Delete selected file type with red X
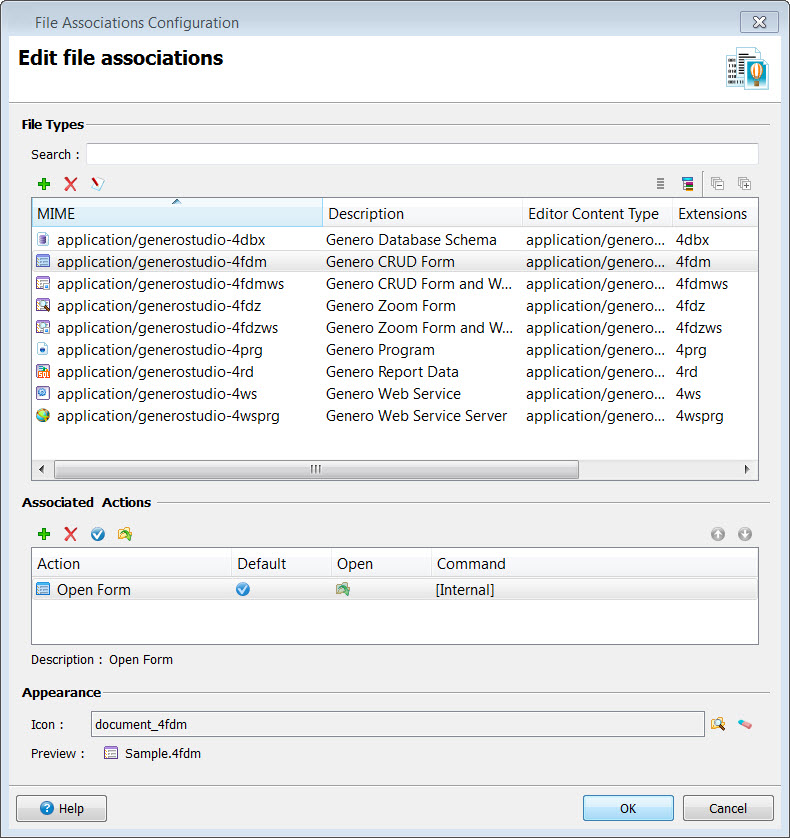This screenshot has width=790, height=838. coord(71,184)
